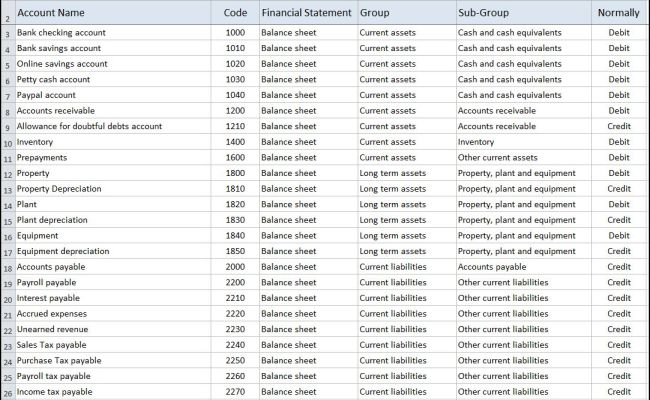This screenshot has height=400, width=650.
Task: Select the Income tax payable cell
Action: [x=113, y=392]
